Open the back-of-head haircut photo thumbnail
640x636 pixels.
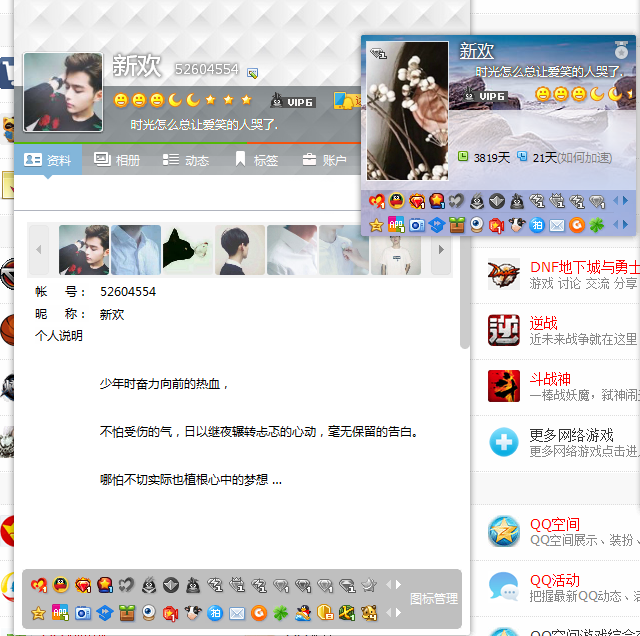[240, 249]
